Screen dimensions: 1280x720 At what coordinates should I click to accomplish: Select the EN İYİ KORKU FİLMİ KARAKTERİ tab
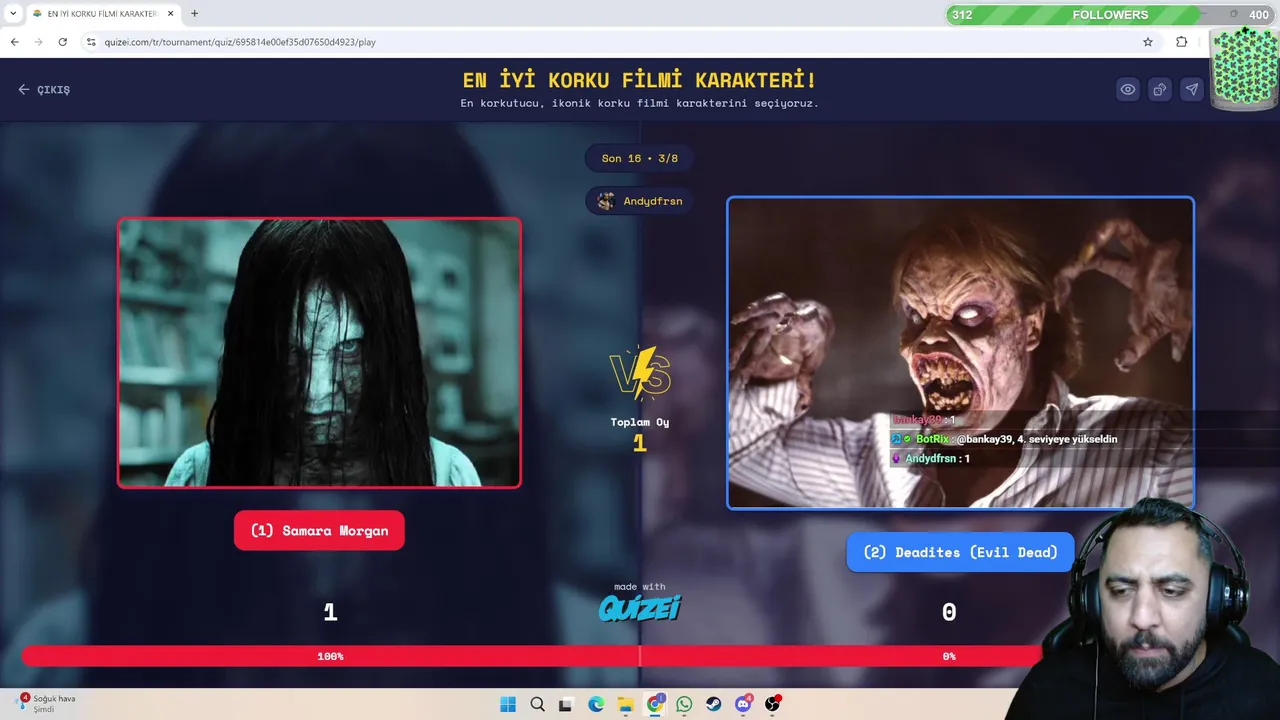101,14
